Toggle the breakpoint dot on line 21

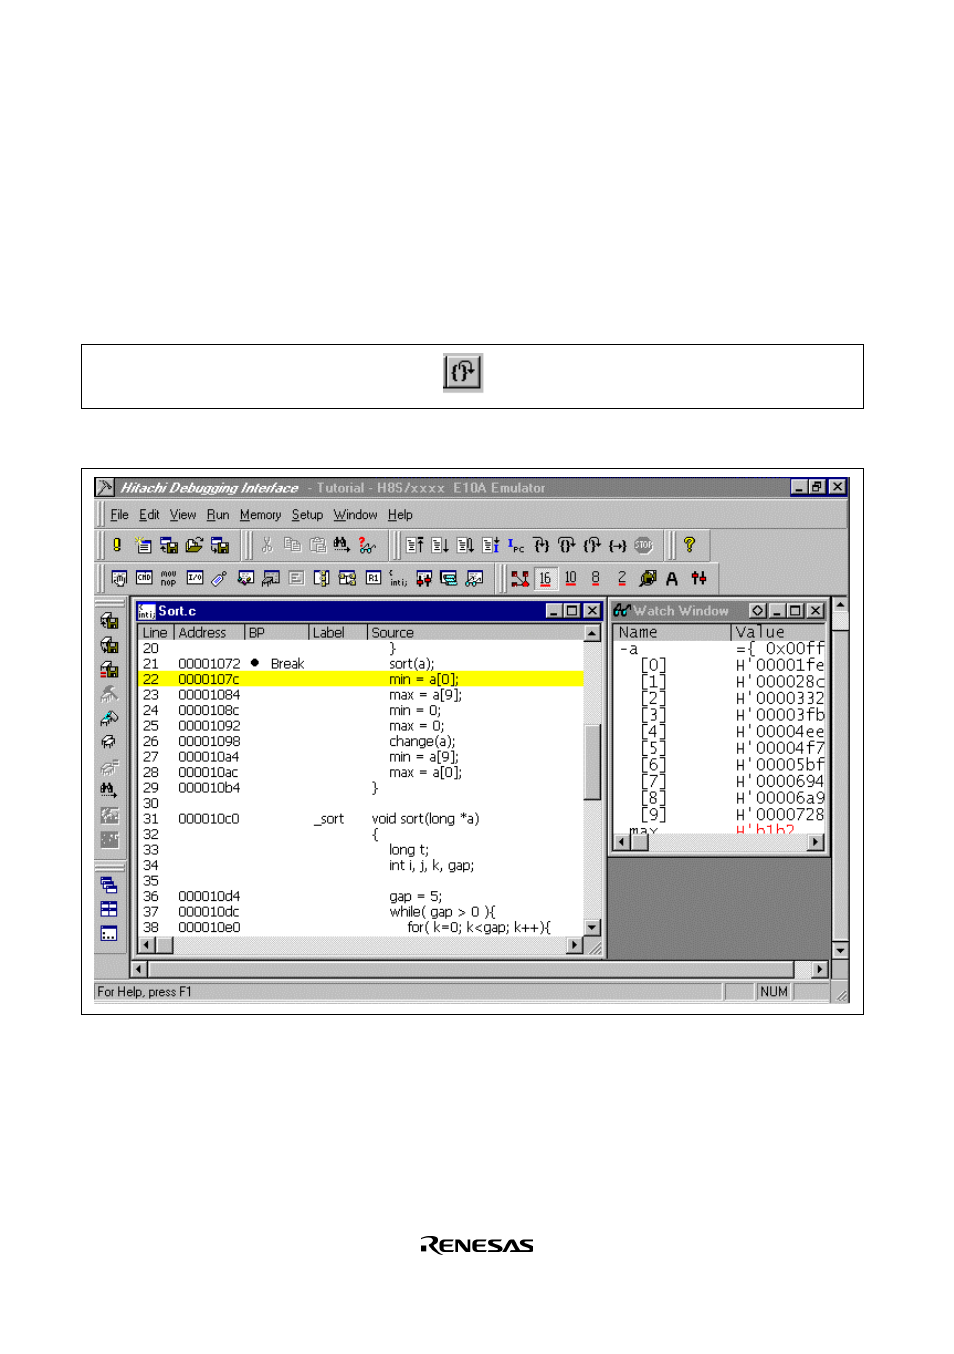click(255, 664)
